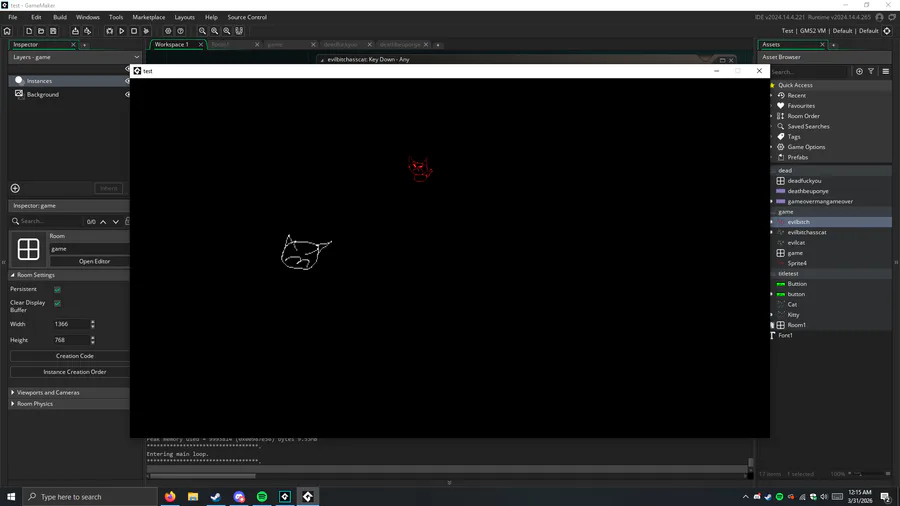Open the Recent quick access item

(796, 95)
